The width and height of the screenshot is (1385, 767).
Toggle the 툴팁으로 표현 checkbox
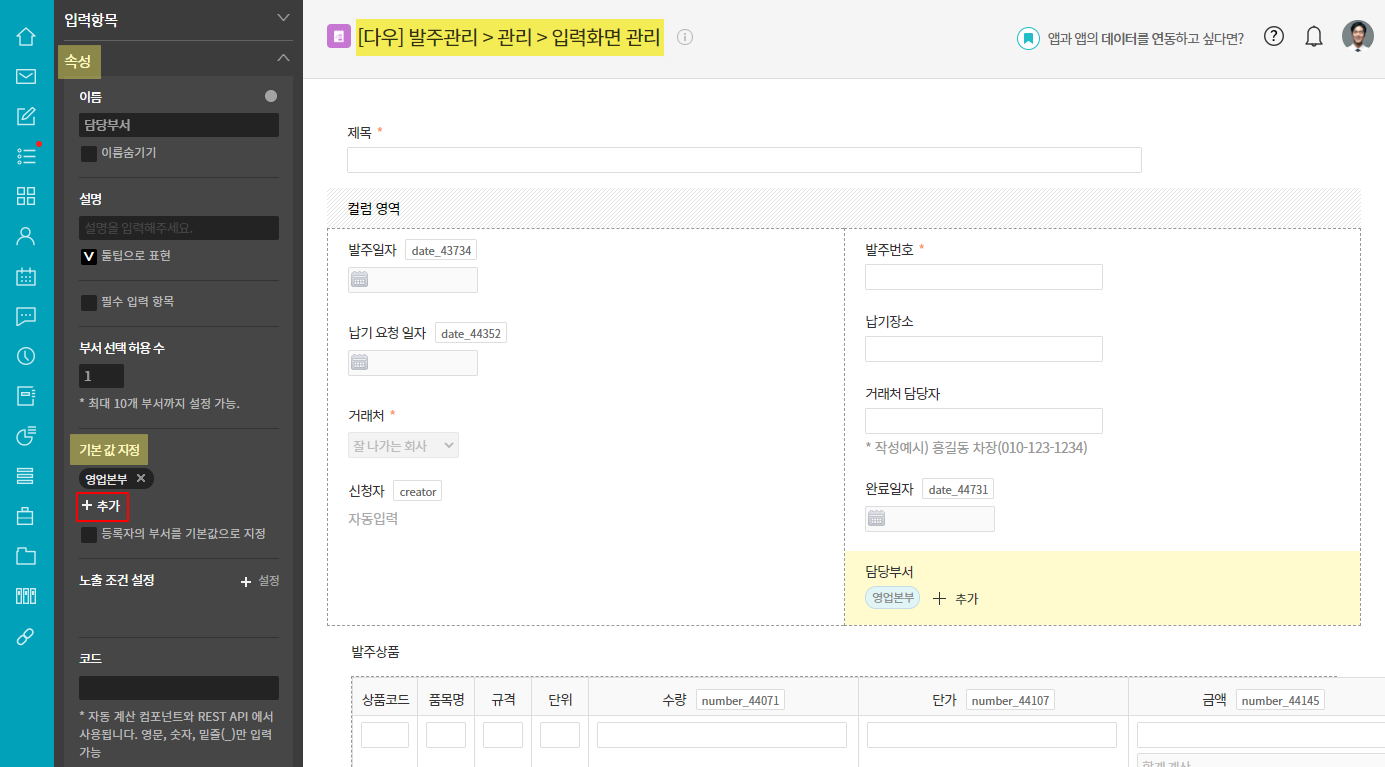point(89,256)
